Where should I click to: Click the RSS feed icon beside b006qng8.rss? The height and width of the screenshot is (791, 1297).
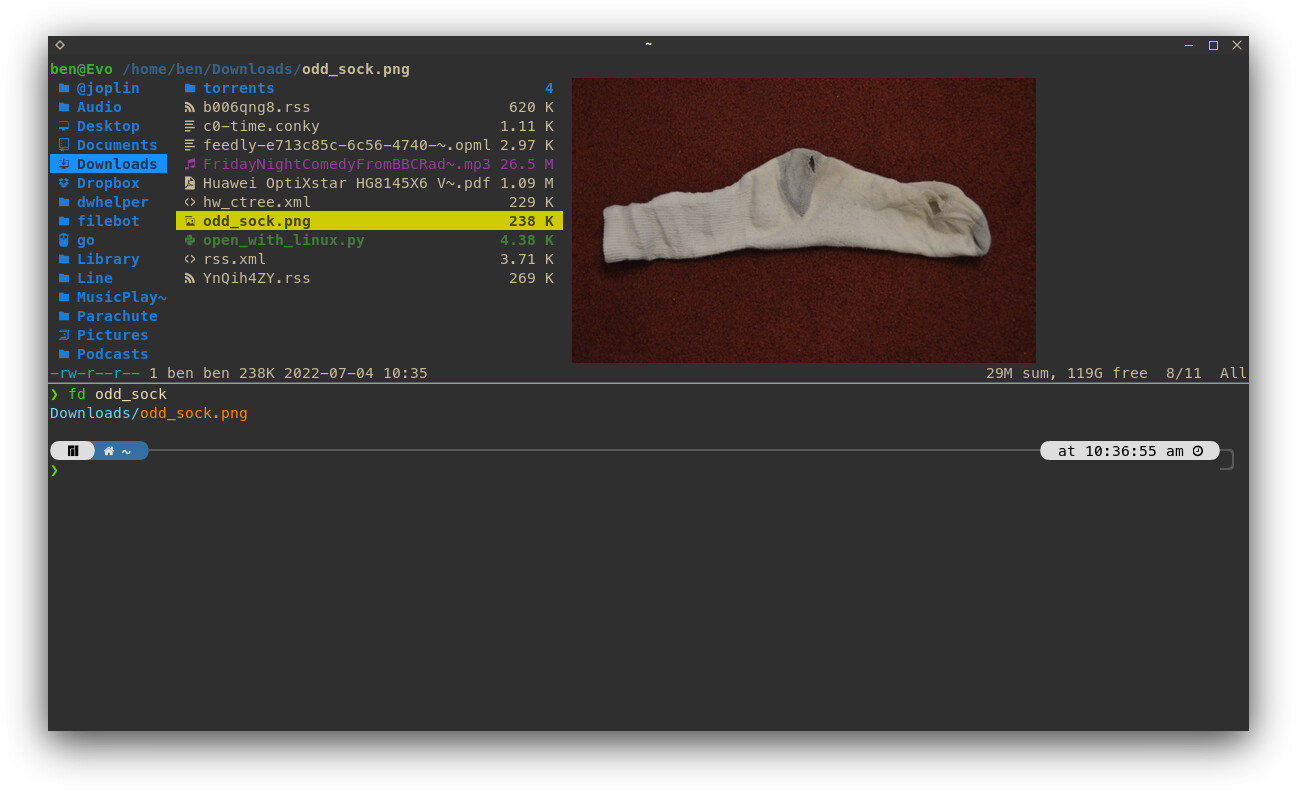tap(189, 106)
